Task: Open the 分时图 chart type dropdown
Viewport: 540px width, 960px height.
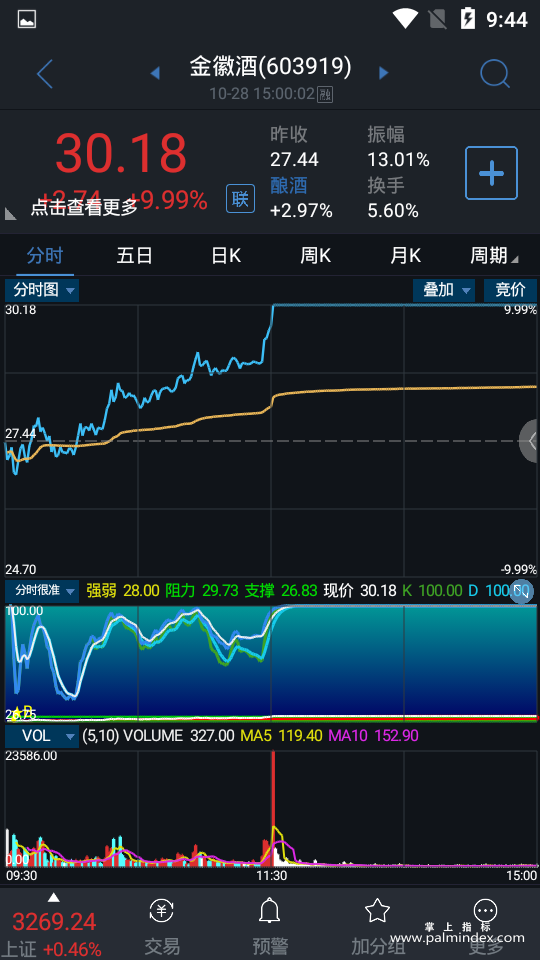Action: (42, 290)
